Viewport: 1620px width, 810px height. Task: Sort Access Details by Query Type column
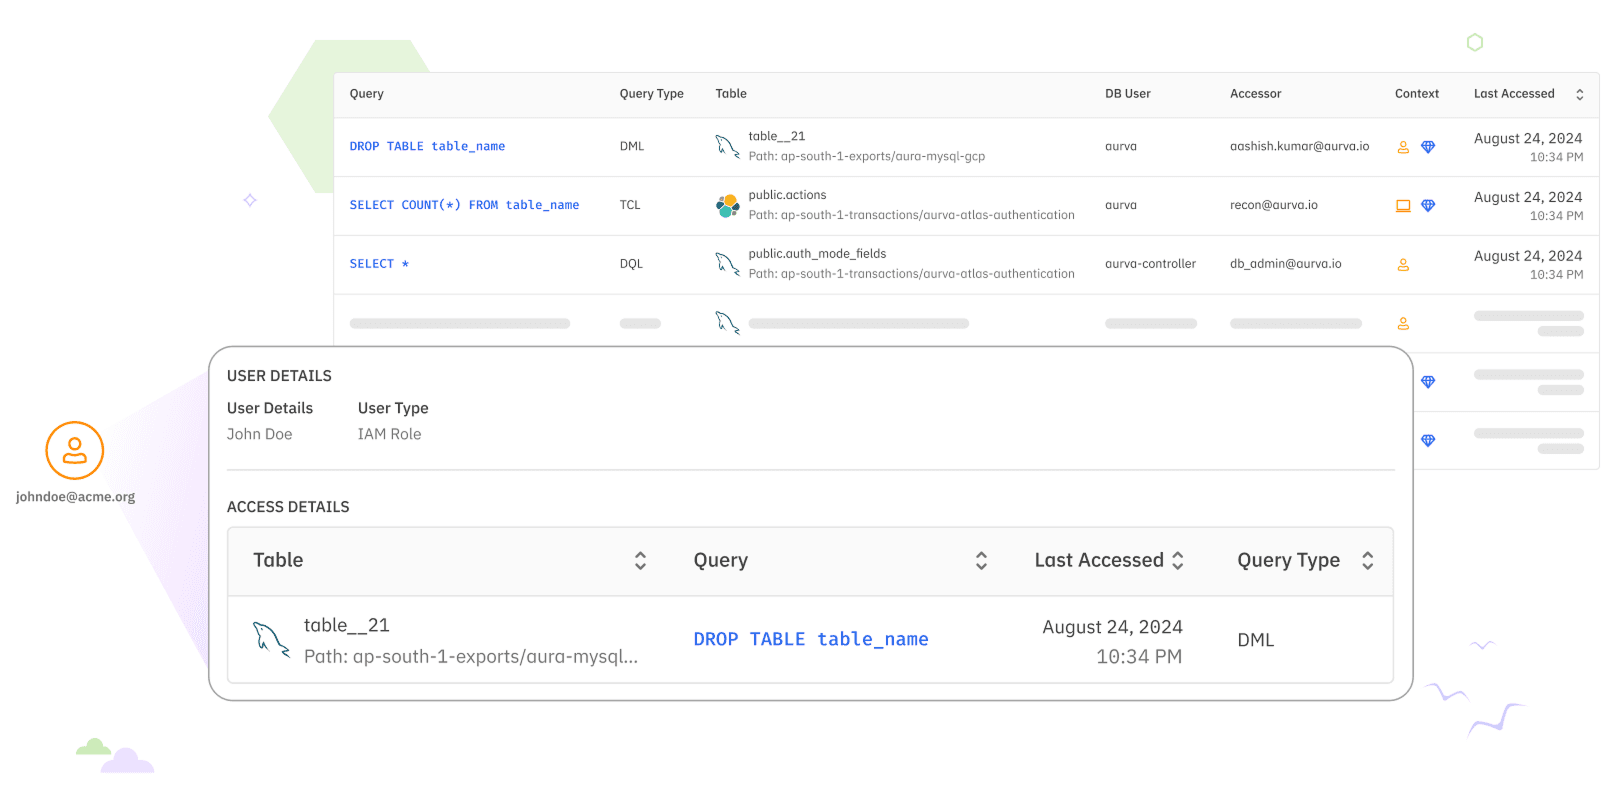pyautogui.click(x=1367, y=561)
